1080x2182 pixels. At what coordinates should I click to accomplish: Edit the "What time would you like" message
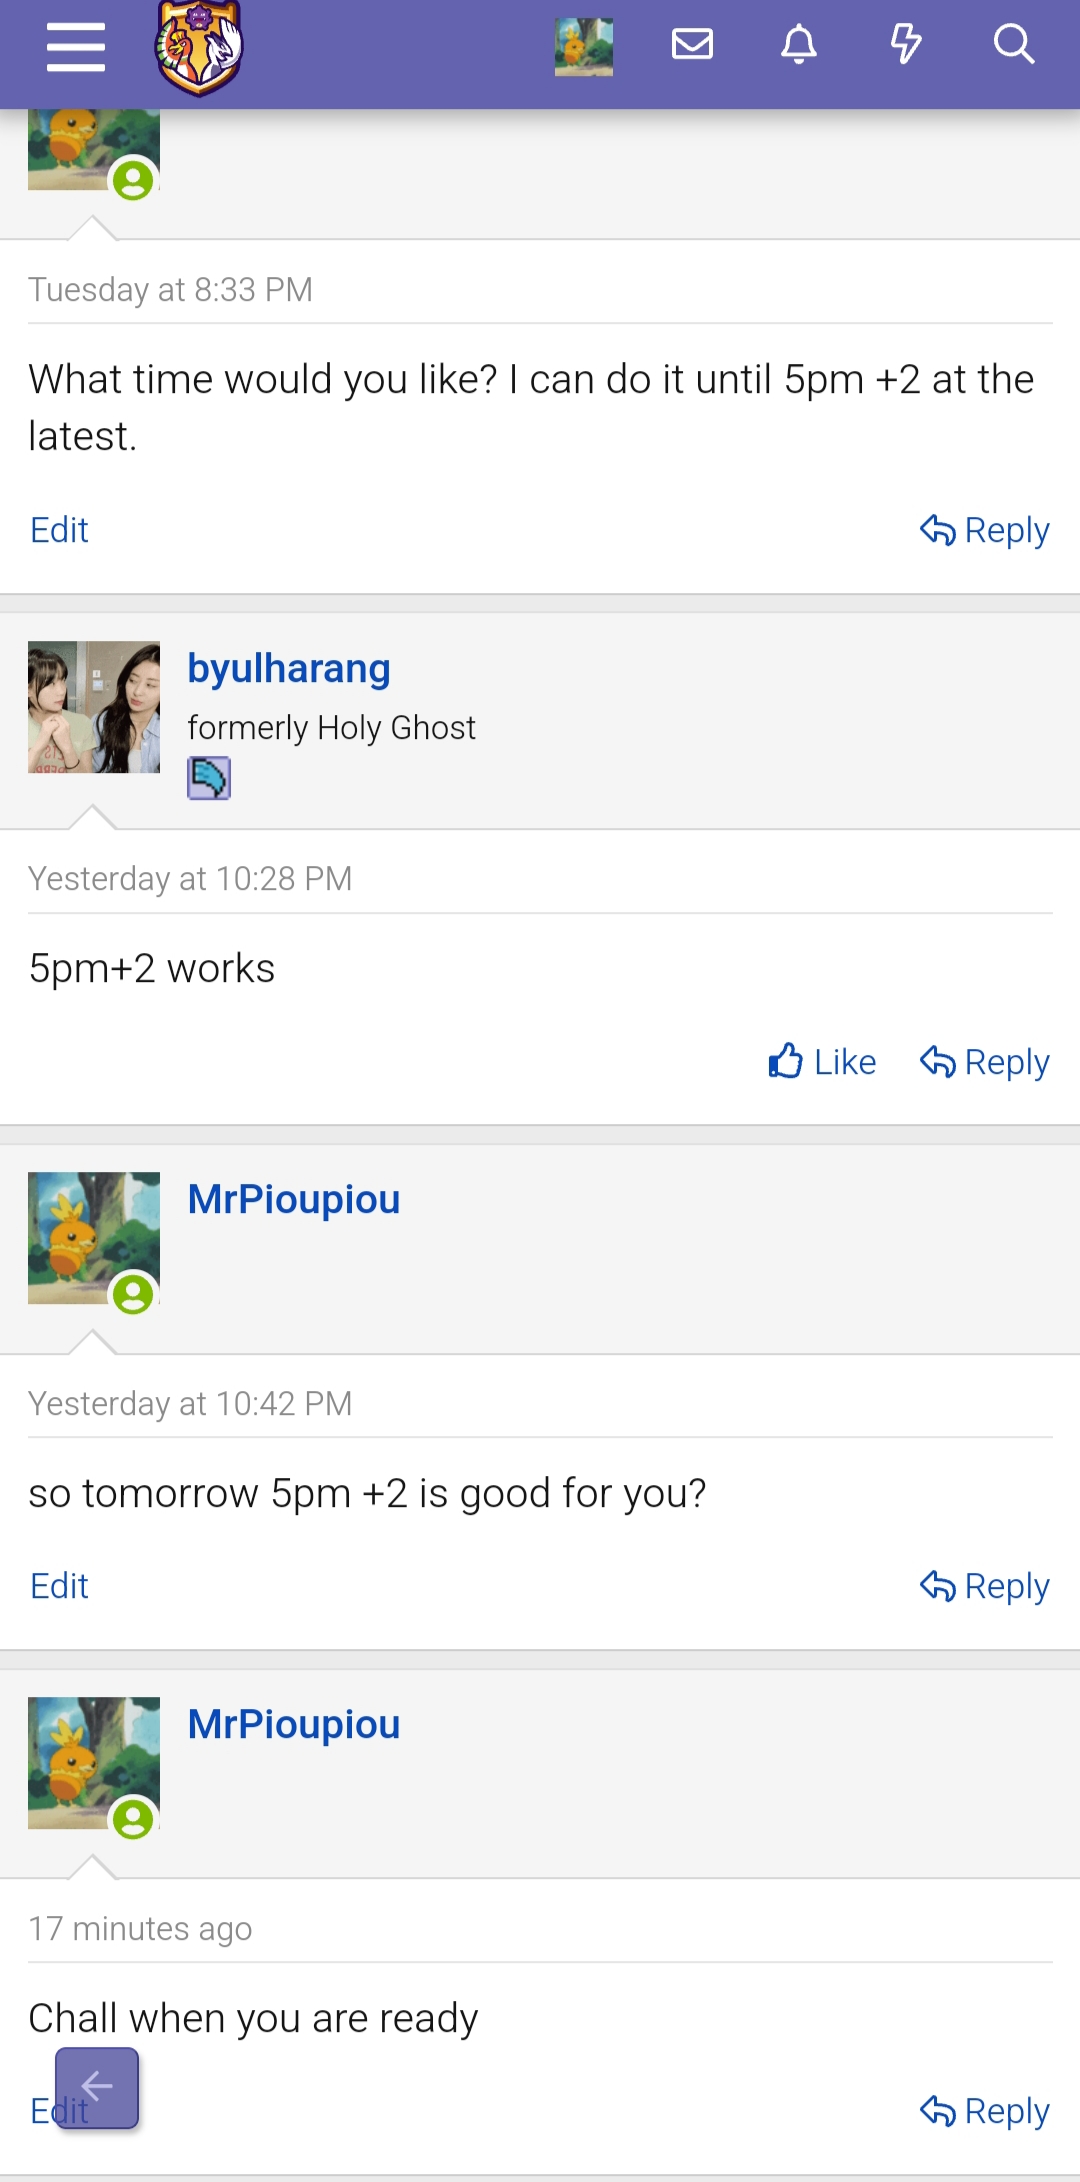[x=59, y=530]
